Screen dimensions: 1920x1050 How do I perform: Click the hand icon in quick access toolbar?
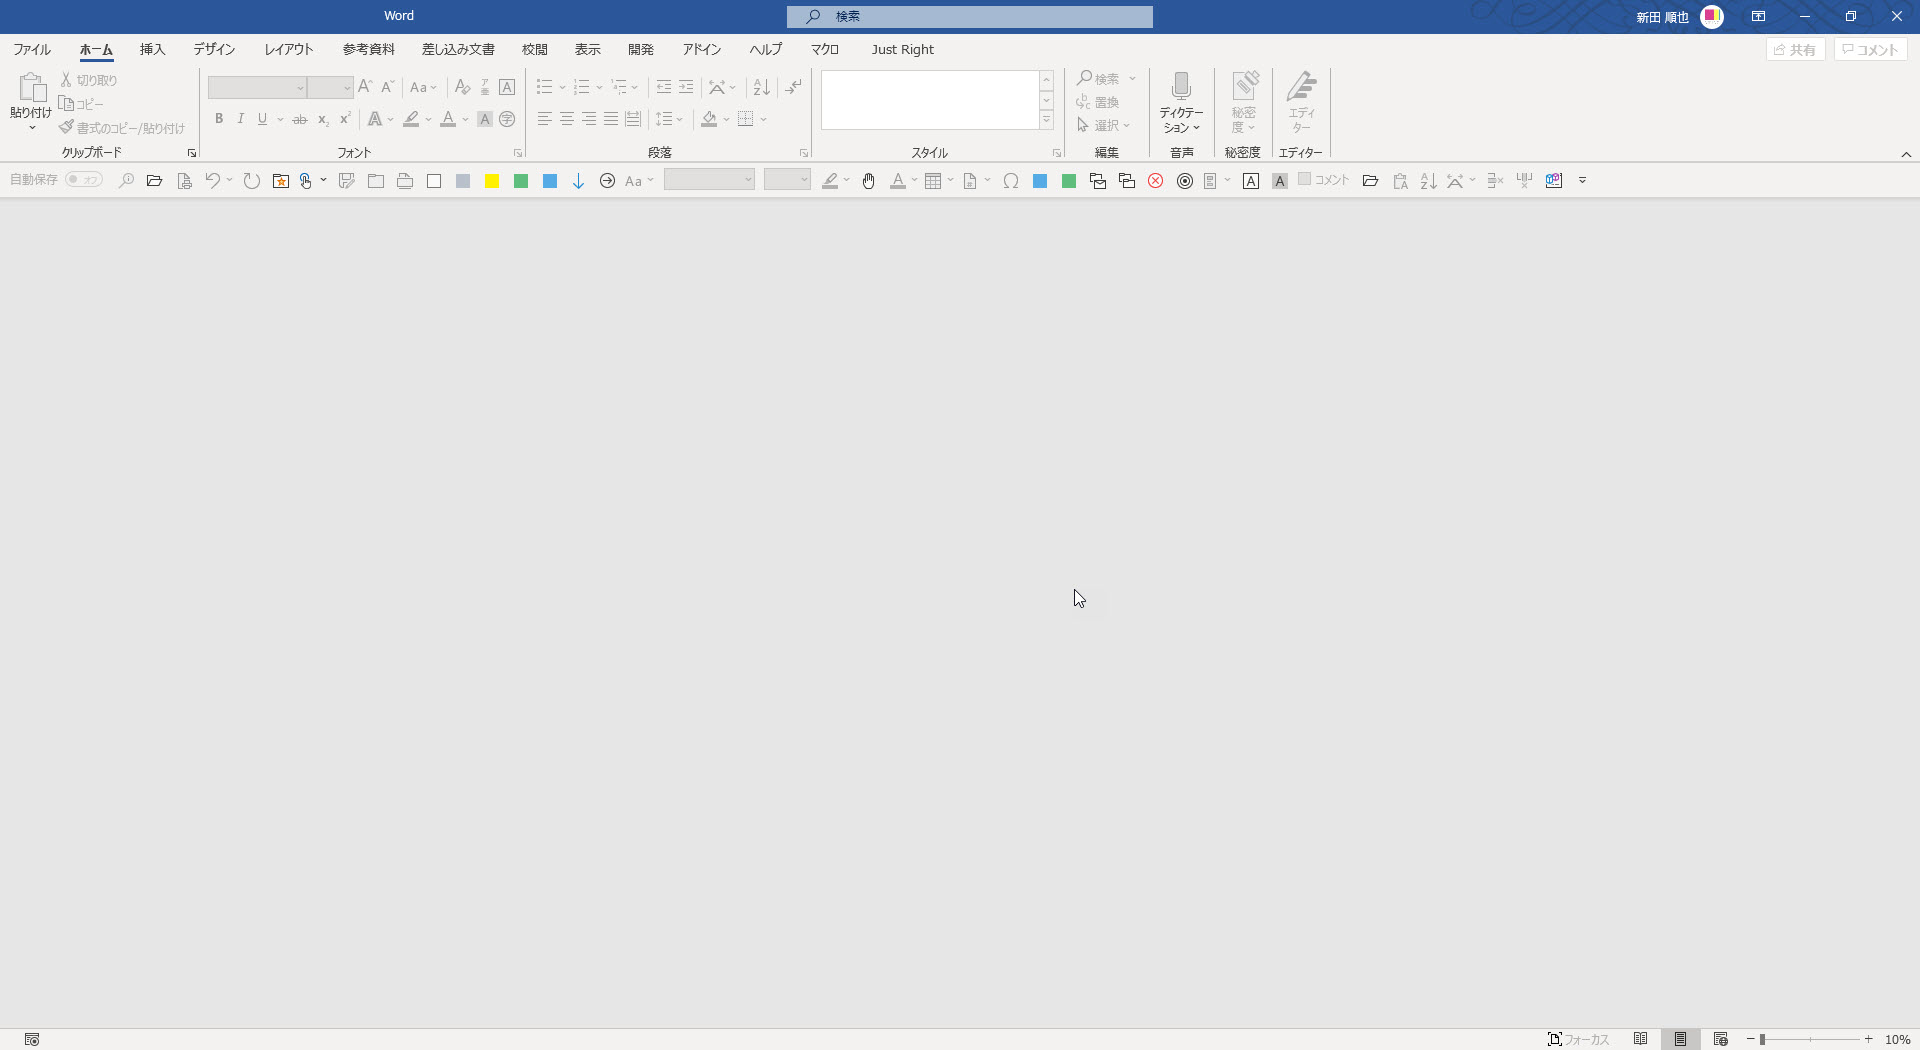pyautogui.click(x=869, y=181)
